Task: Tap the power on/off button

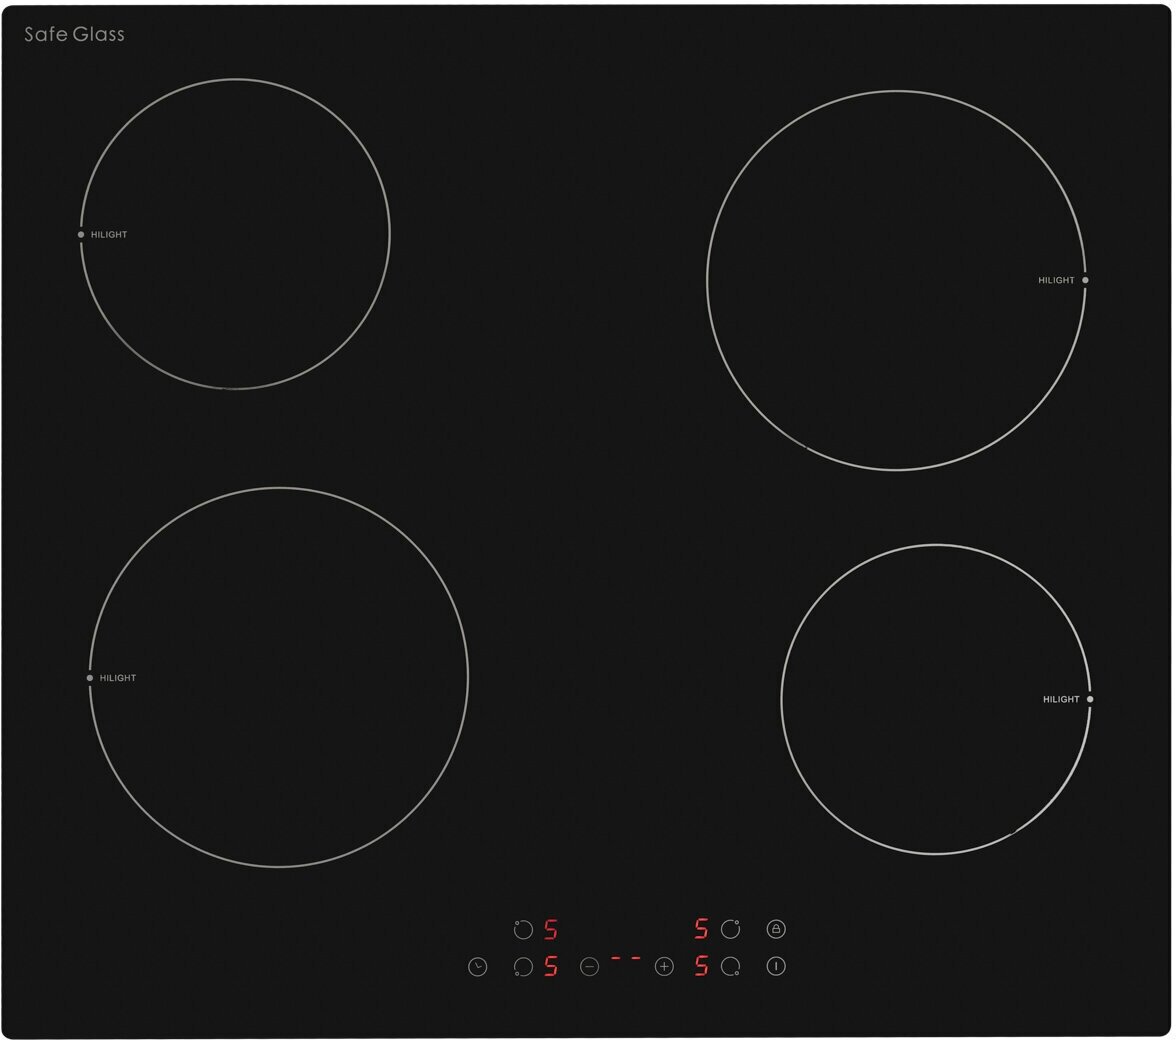Action: coord(776,966)
